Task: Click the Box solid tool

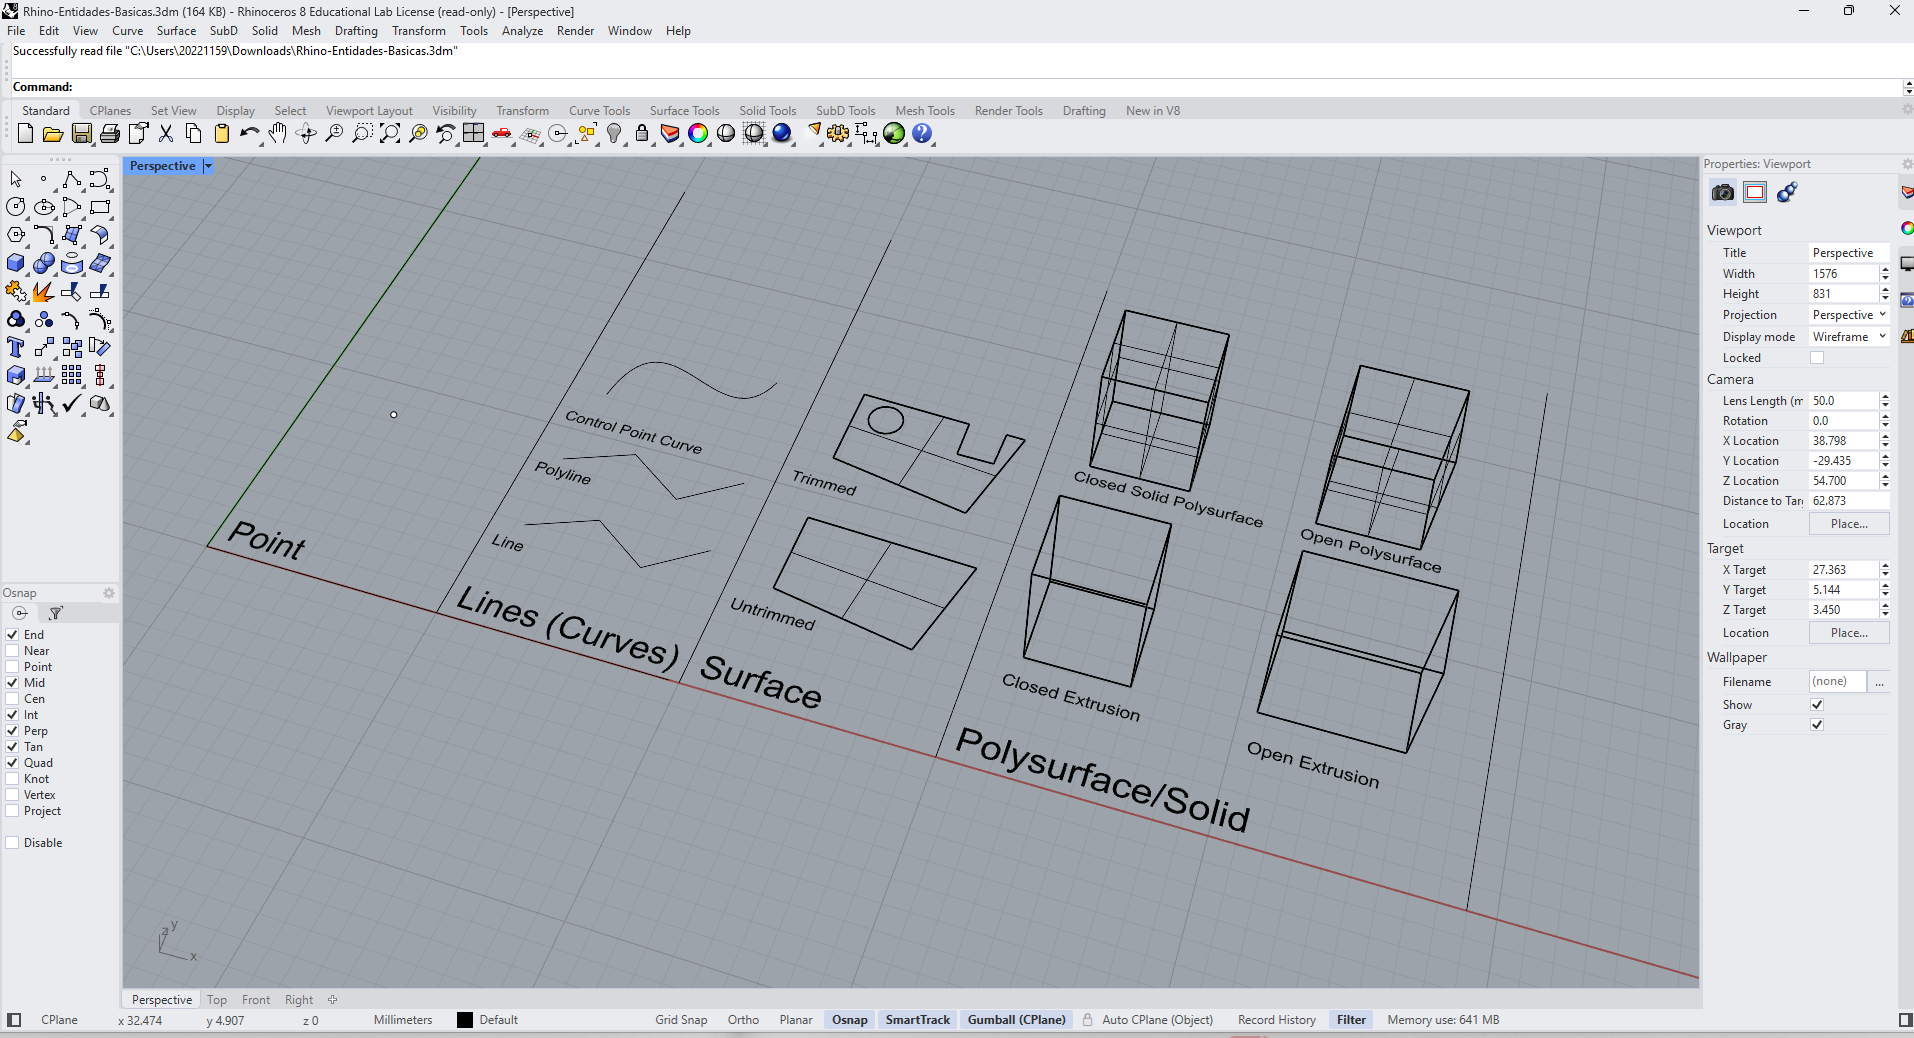Action: point(16,263)
